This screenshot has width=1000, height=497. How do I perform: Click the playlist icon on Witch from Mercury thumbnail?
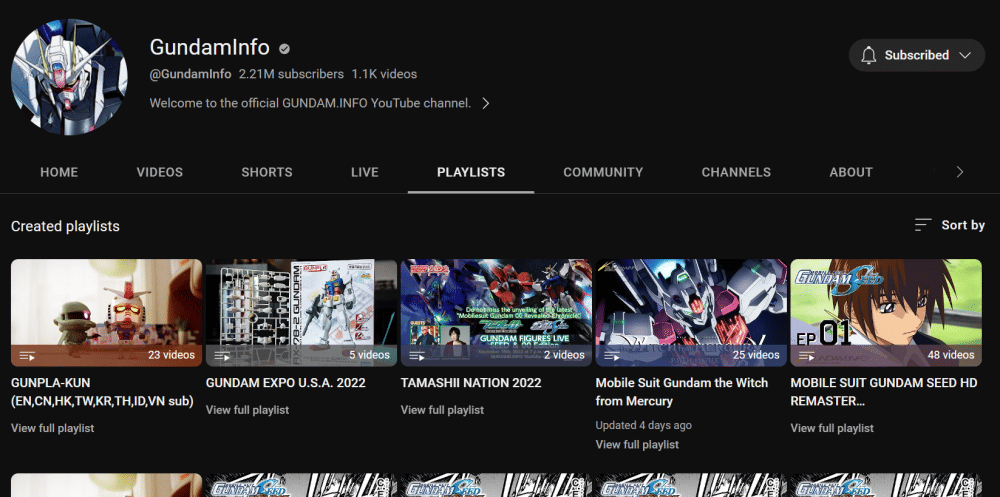click(612, 355)
